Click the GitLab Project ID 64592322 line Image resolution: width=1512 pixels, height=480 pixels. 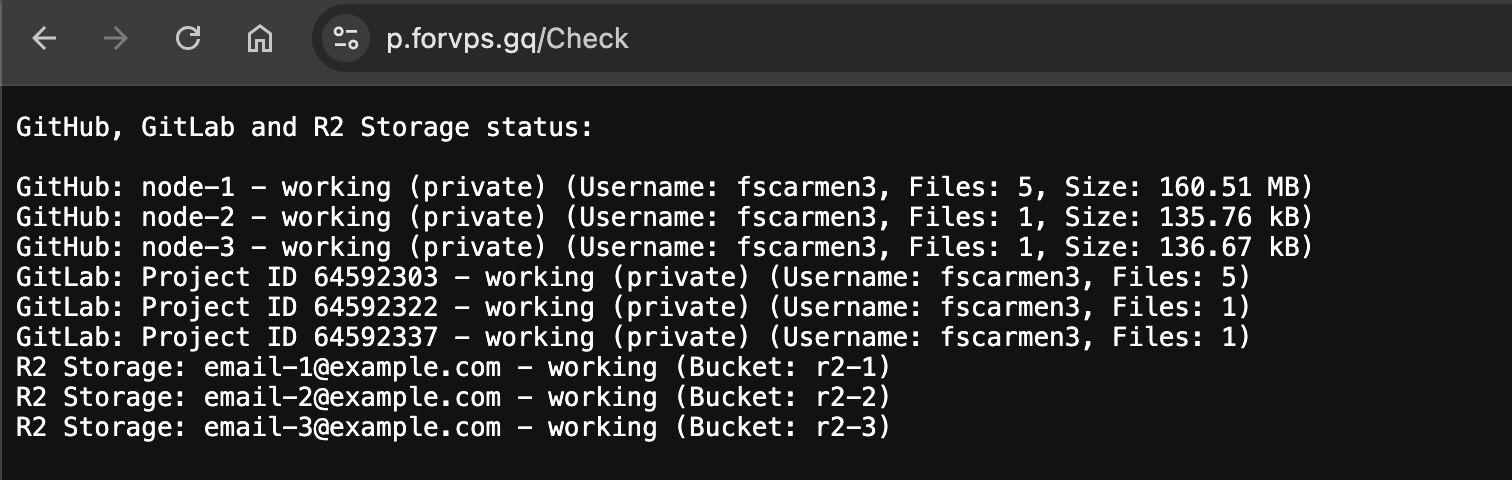pyautogui.click(x=632, y=307)
